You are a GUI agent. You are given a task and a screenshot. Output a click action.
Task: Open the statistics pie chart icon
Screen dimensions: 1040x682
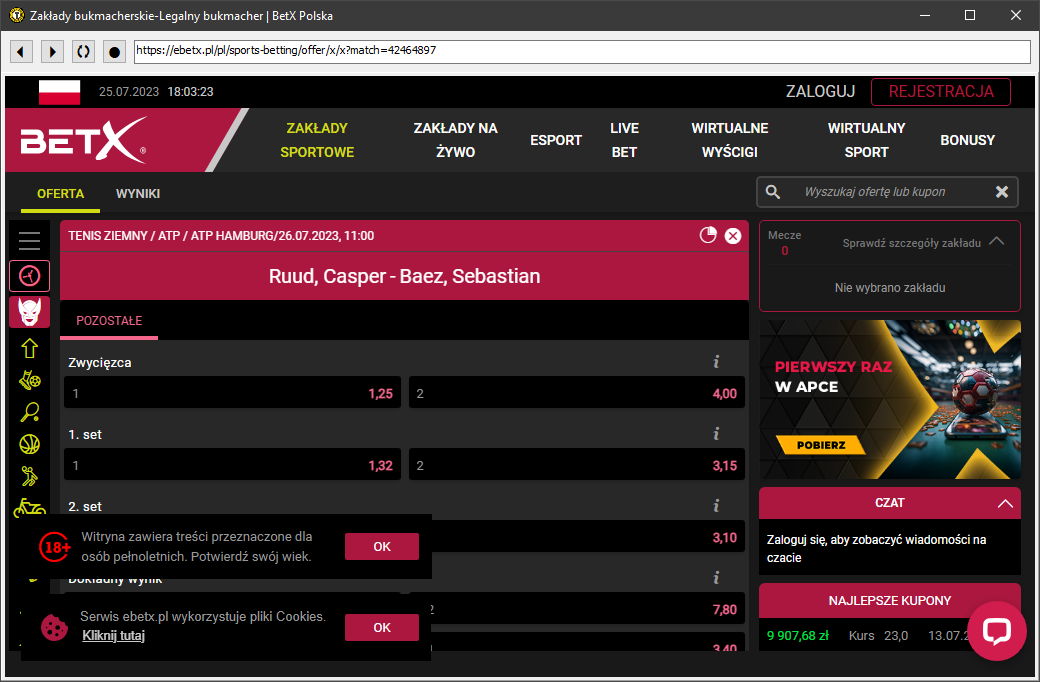tap(708, 235)
